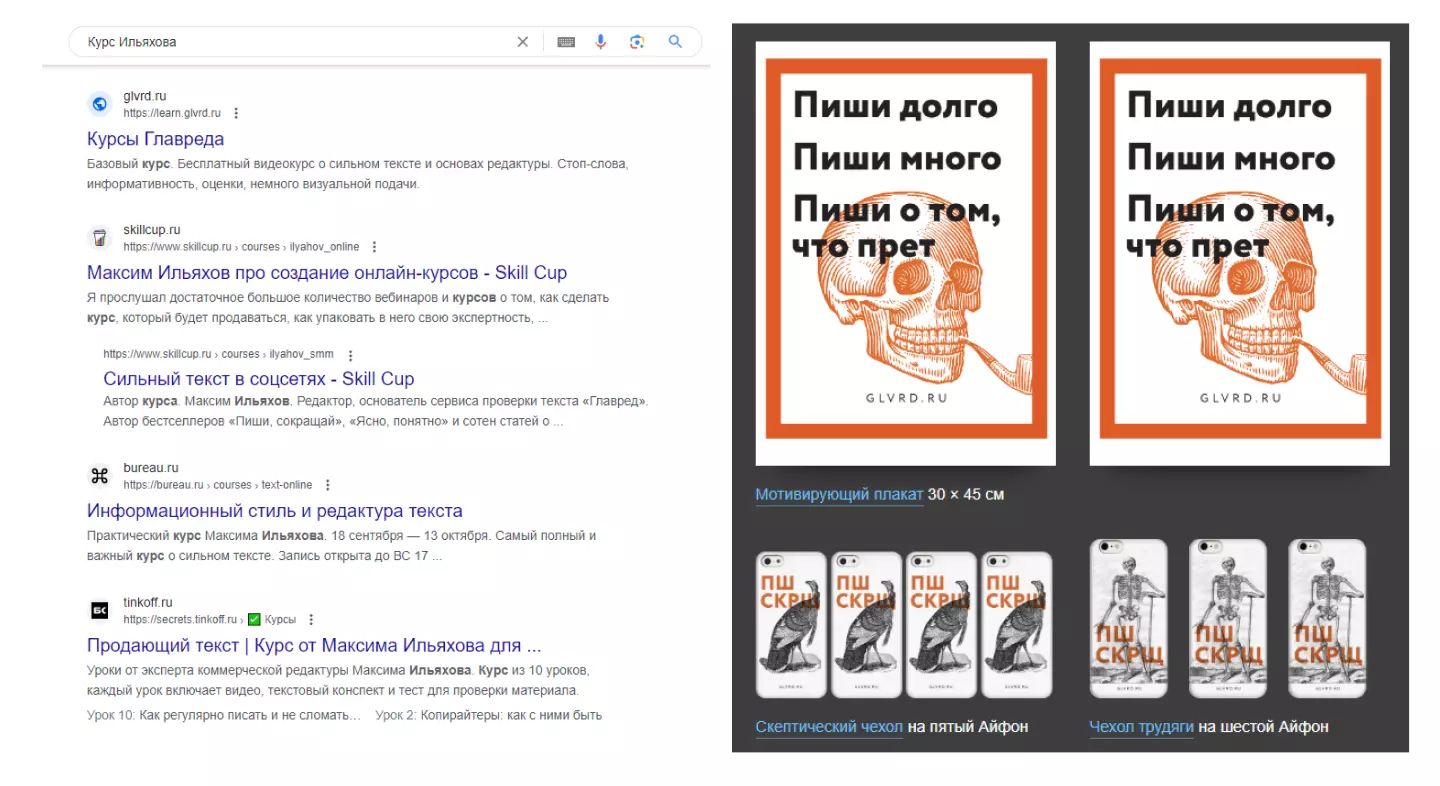Open 'Информационный стиль и редактура текста' result
Viewport: 1440px width, 786px height.
[x=274, y=511]
